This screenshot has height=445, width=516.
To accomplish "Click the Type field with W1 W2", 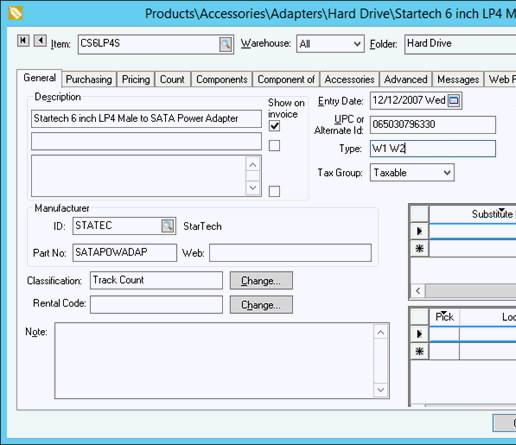I will [433, 149].
